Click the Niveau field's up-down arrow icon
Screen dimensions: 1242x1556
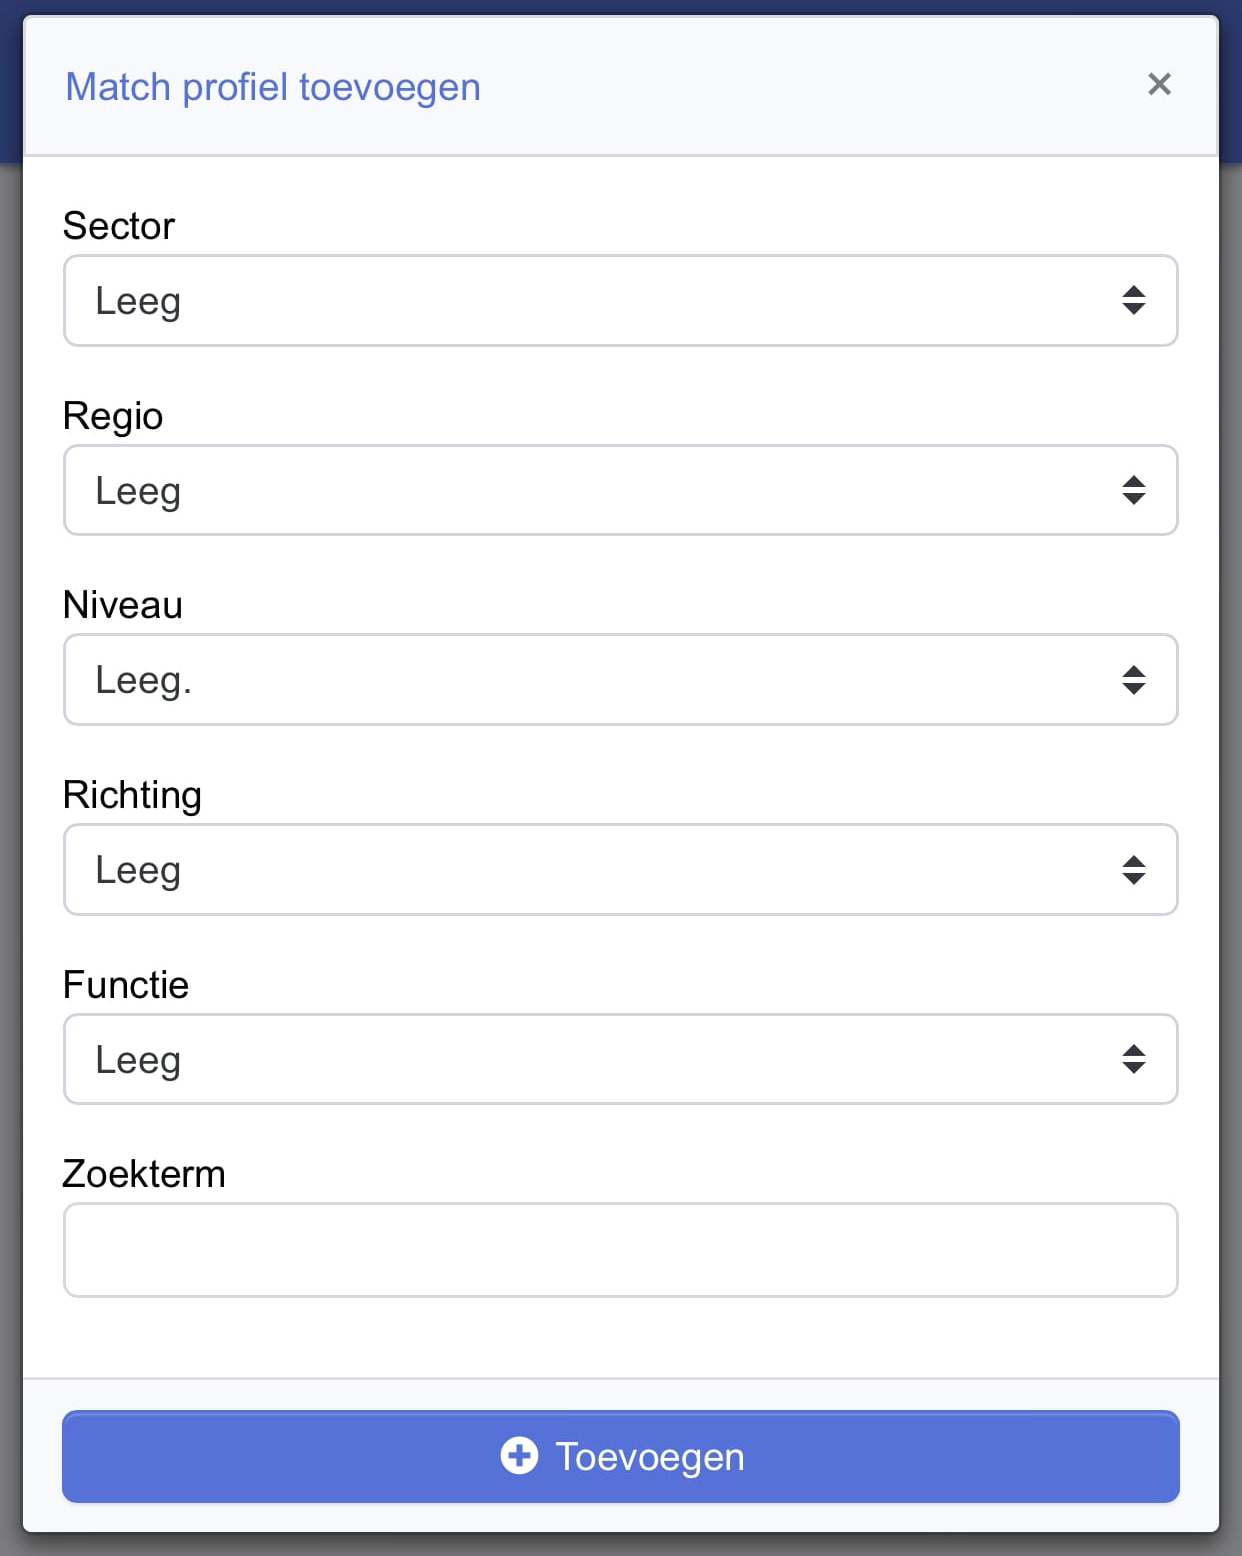coord(1133,680)
